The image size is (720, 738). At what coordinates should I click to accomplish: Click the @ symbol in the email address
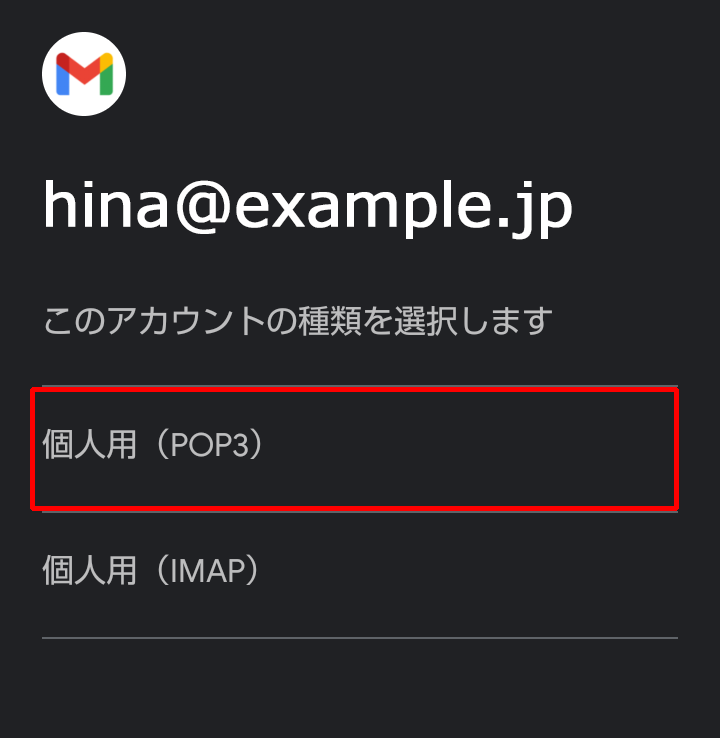point(204,207)
